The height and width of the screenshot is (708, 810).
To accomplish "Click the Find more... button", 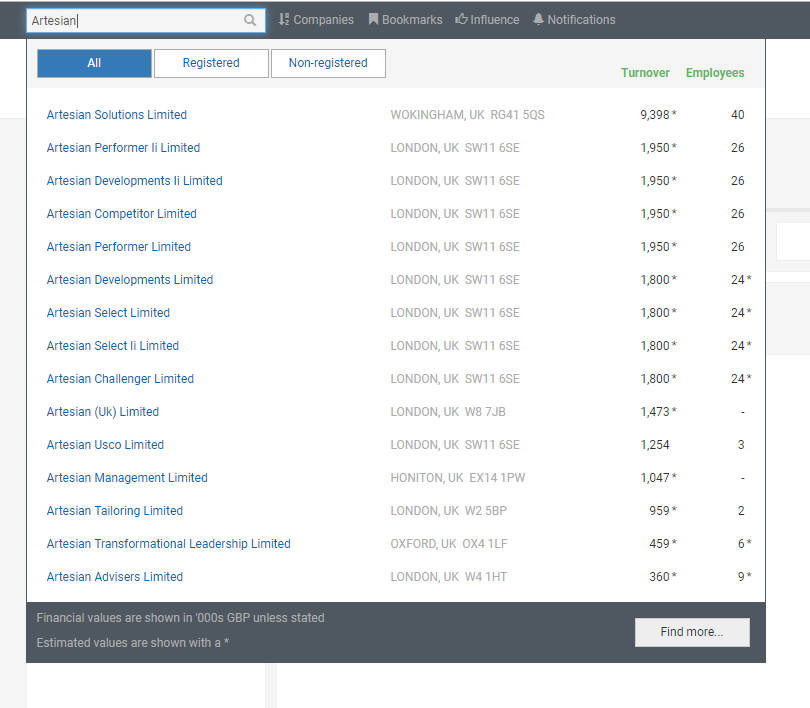I will [691, 632].
